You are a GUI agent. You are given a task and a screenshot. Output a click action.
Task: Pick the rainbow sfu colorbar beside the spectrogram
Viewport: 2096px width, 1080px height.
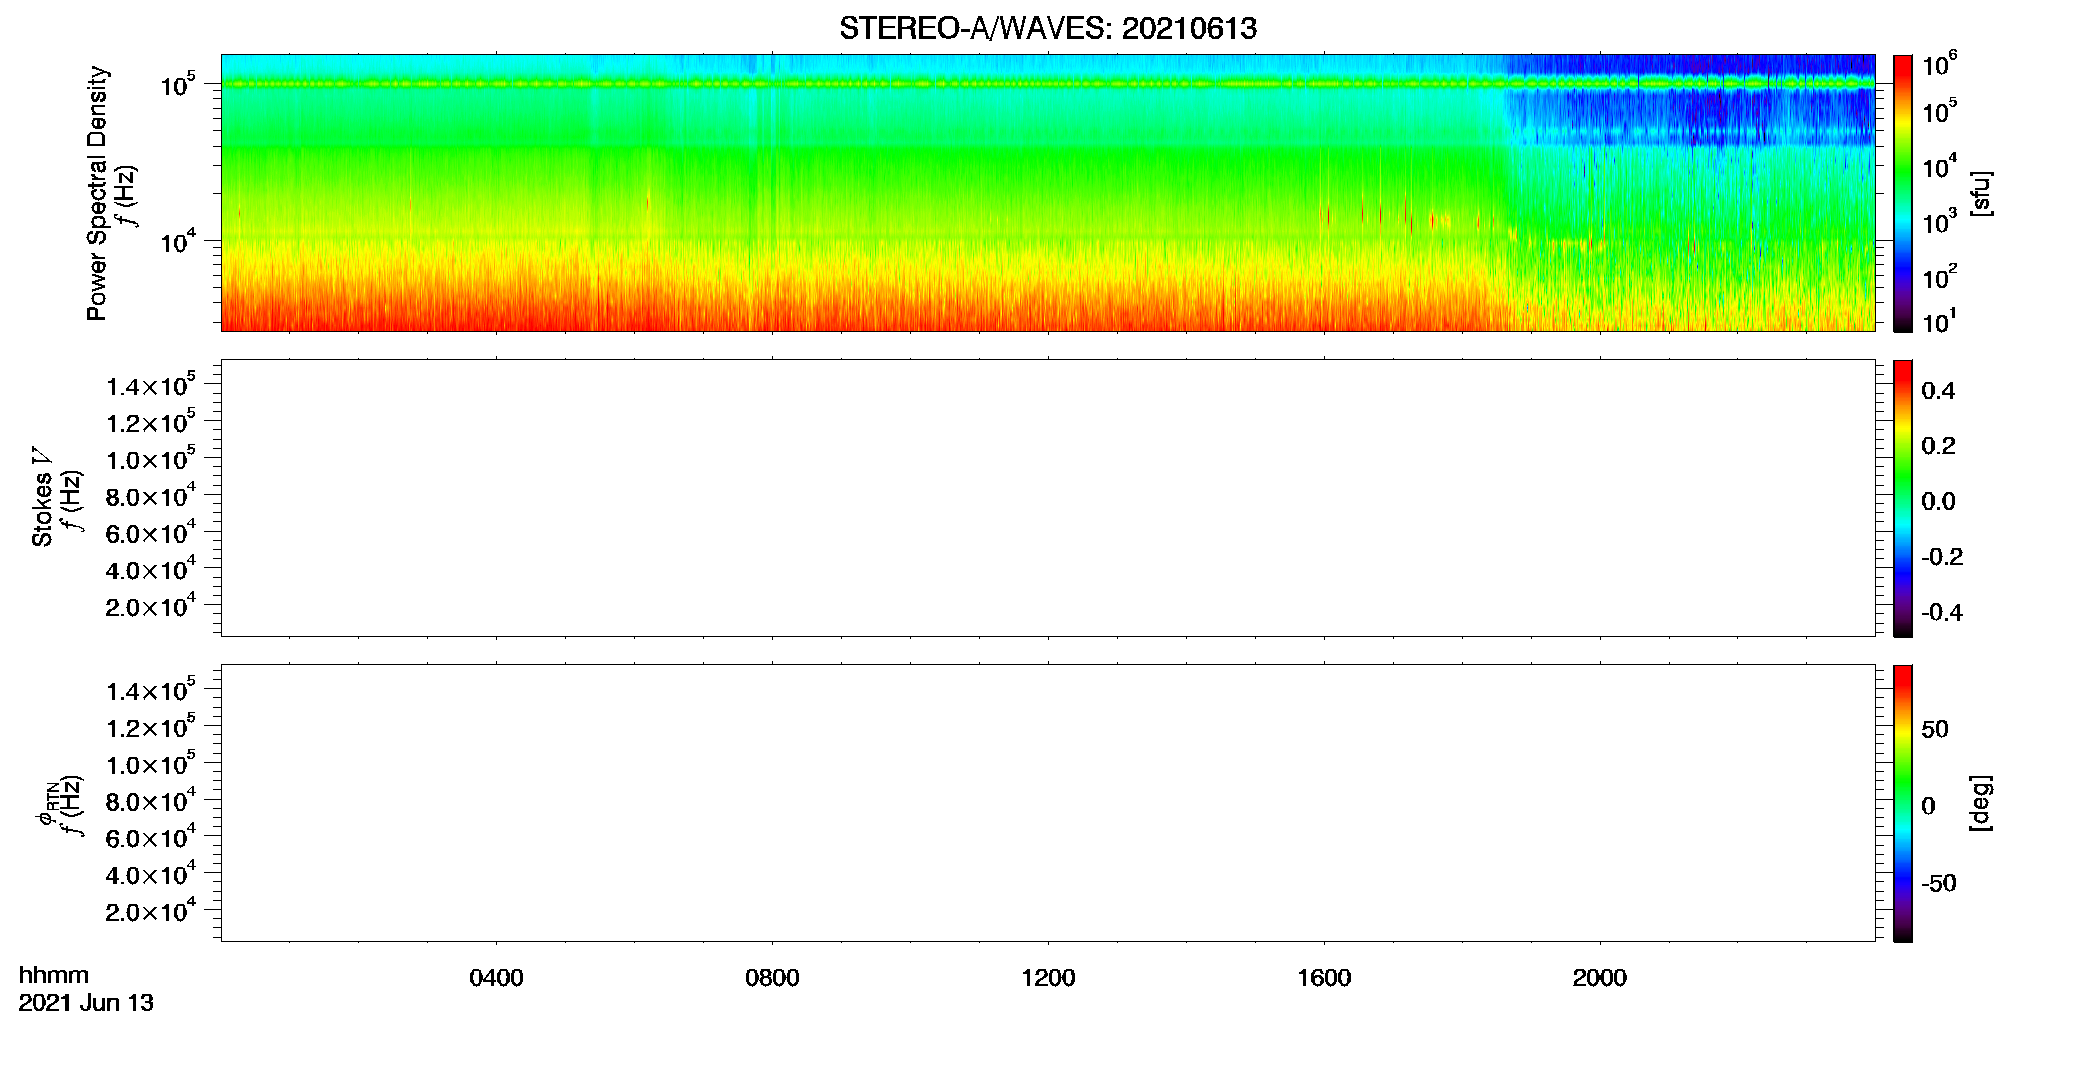pos(1902,193)
